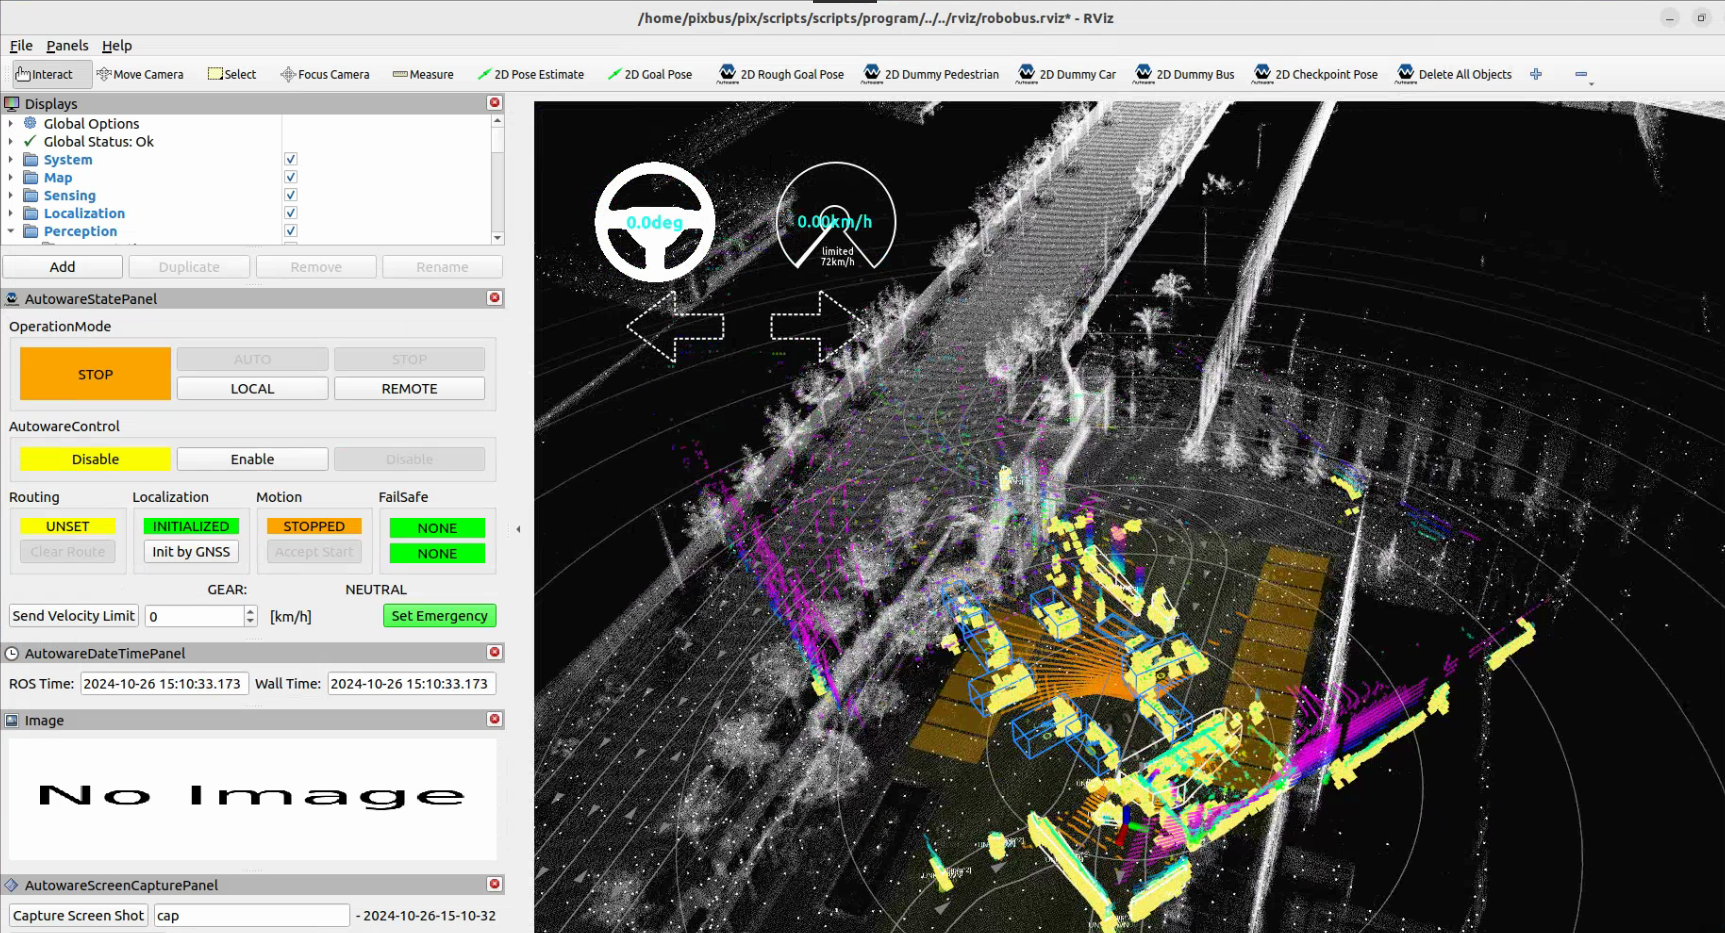Click the Global Options gear icon
This screenshot has height=933, width=1725.
click(x=30, y=123)
